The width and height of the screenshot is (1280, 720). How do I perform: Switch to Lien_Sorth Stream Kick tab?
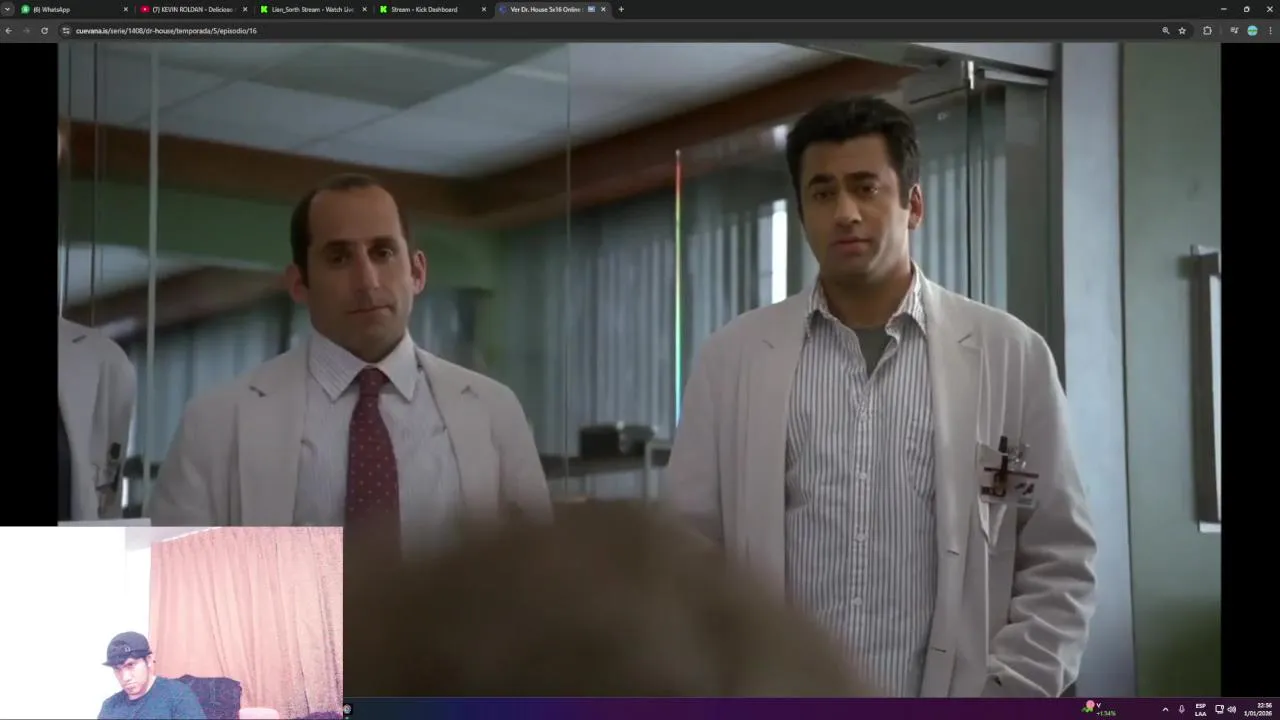pyautogui.click(x=312, y=9)
